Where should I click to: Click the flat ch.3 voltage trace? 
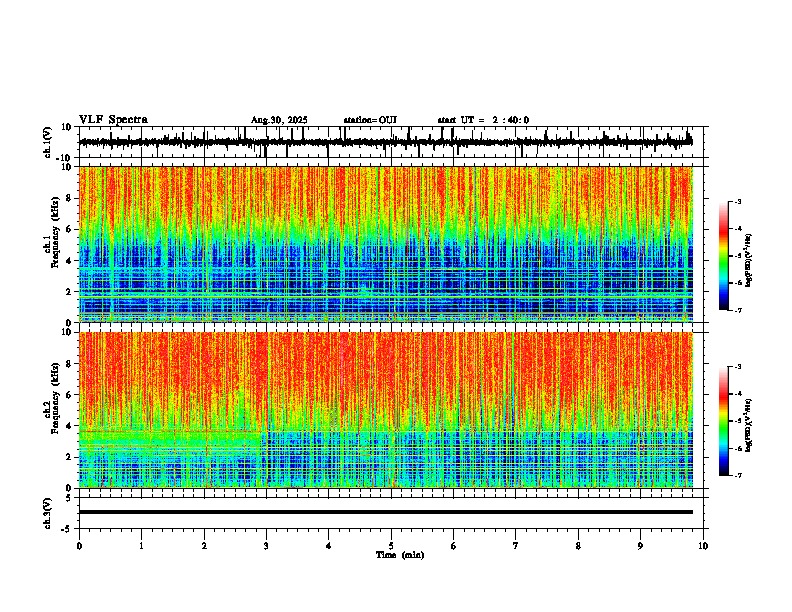pos(386,512)
